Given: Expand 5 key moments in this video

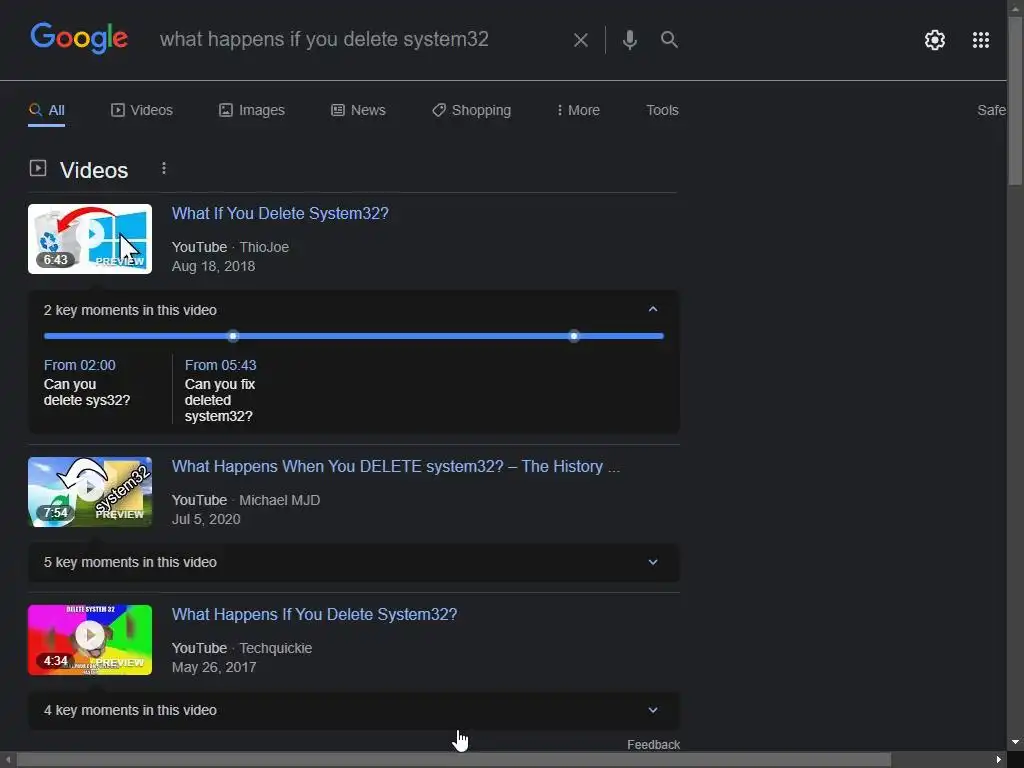Looking at the screenshot, I should (353, 562).
